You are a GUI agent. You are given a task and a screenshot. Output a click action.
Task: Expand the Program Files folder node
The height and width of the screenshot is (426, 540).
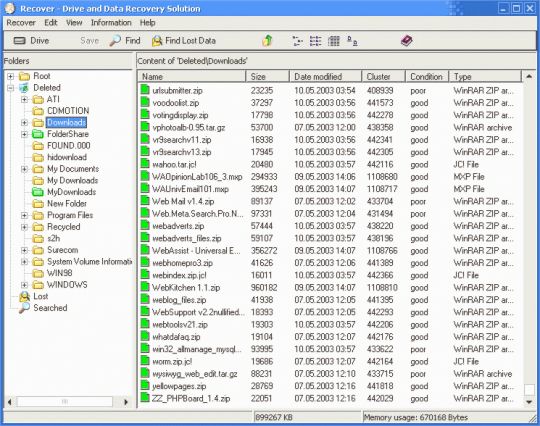point(24,215)
